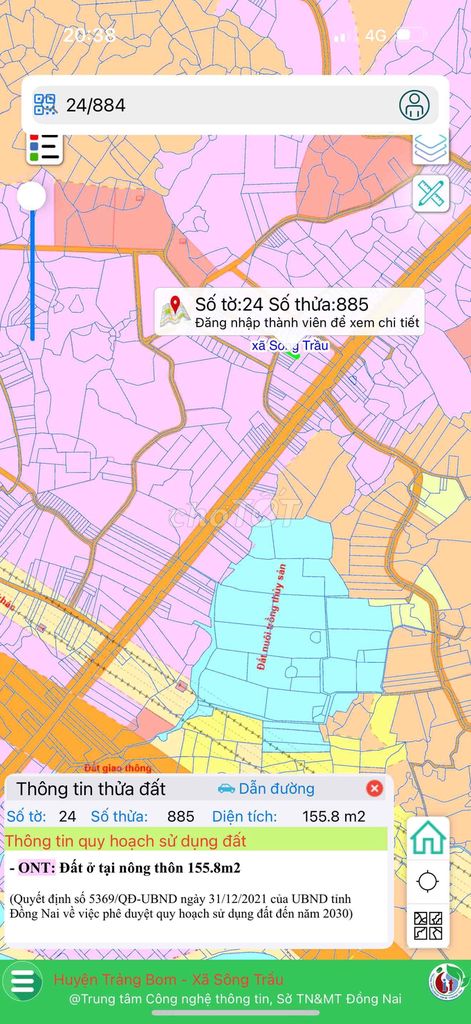Tap the Dẫn đường directions link
471x1024 pixels.
[266, 788]
